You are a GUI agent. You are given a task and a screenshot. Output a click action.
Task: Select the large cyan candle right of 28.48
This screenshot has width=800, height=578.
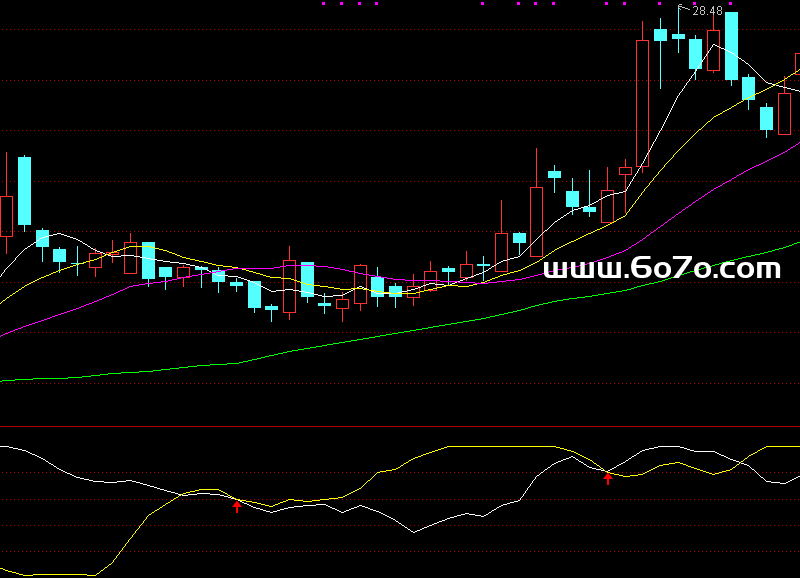(x=731, y=46)
